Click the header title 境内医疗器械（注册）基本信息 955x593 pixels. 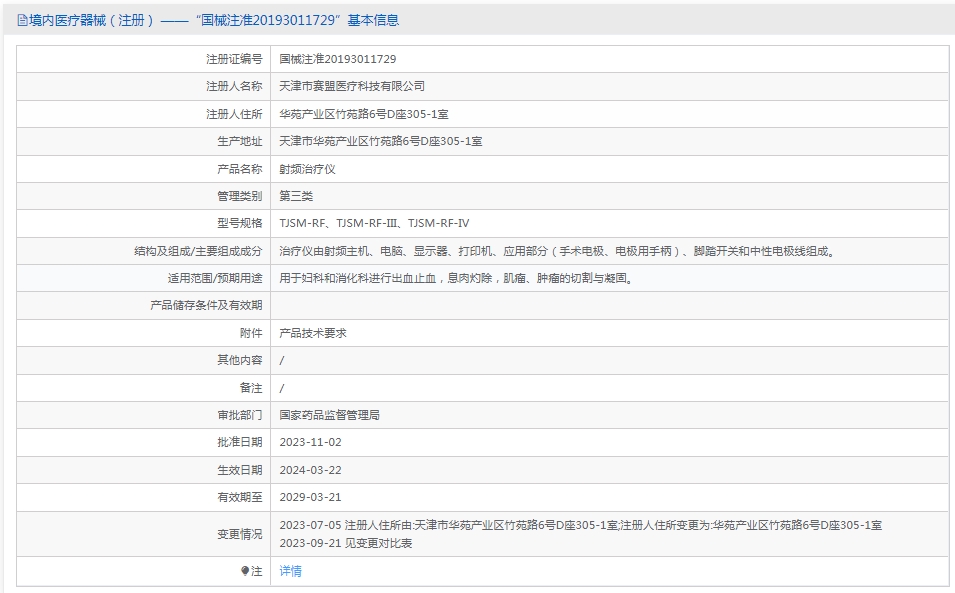(214, 21)
